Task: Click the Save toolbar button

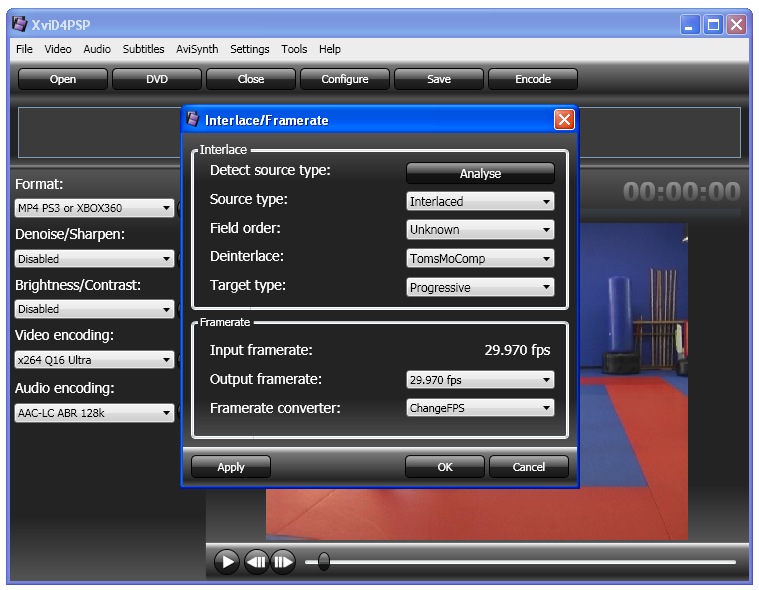Action: (439, 79)
